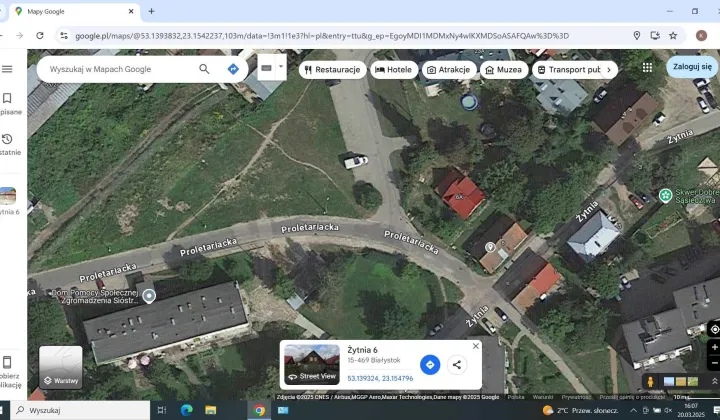Click the Zaloguj się sign-in button
The image size is (720, 420).
click(692, 67)
